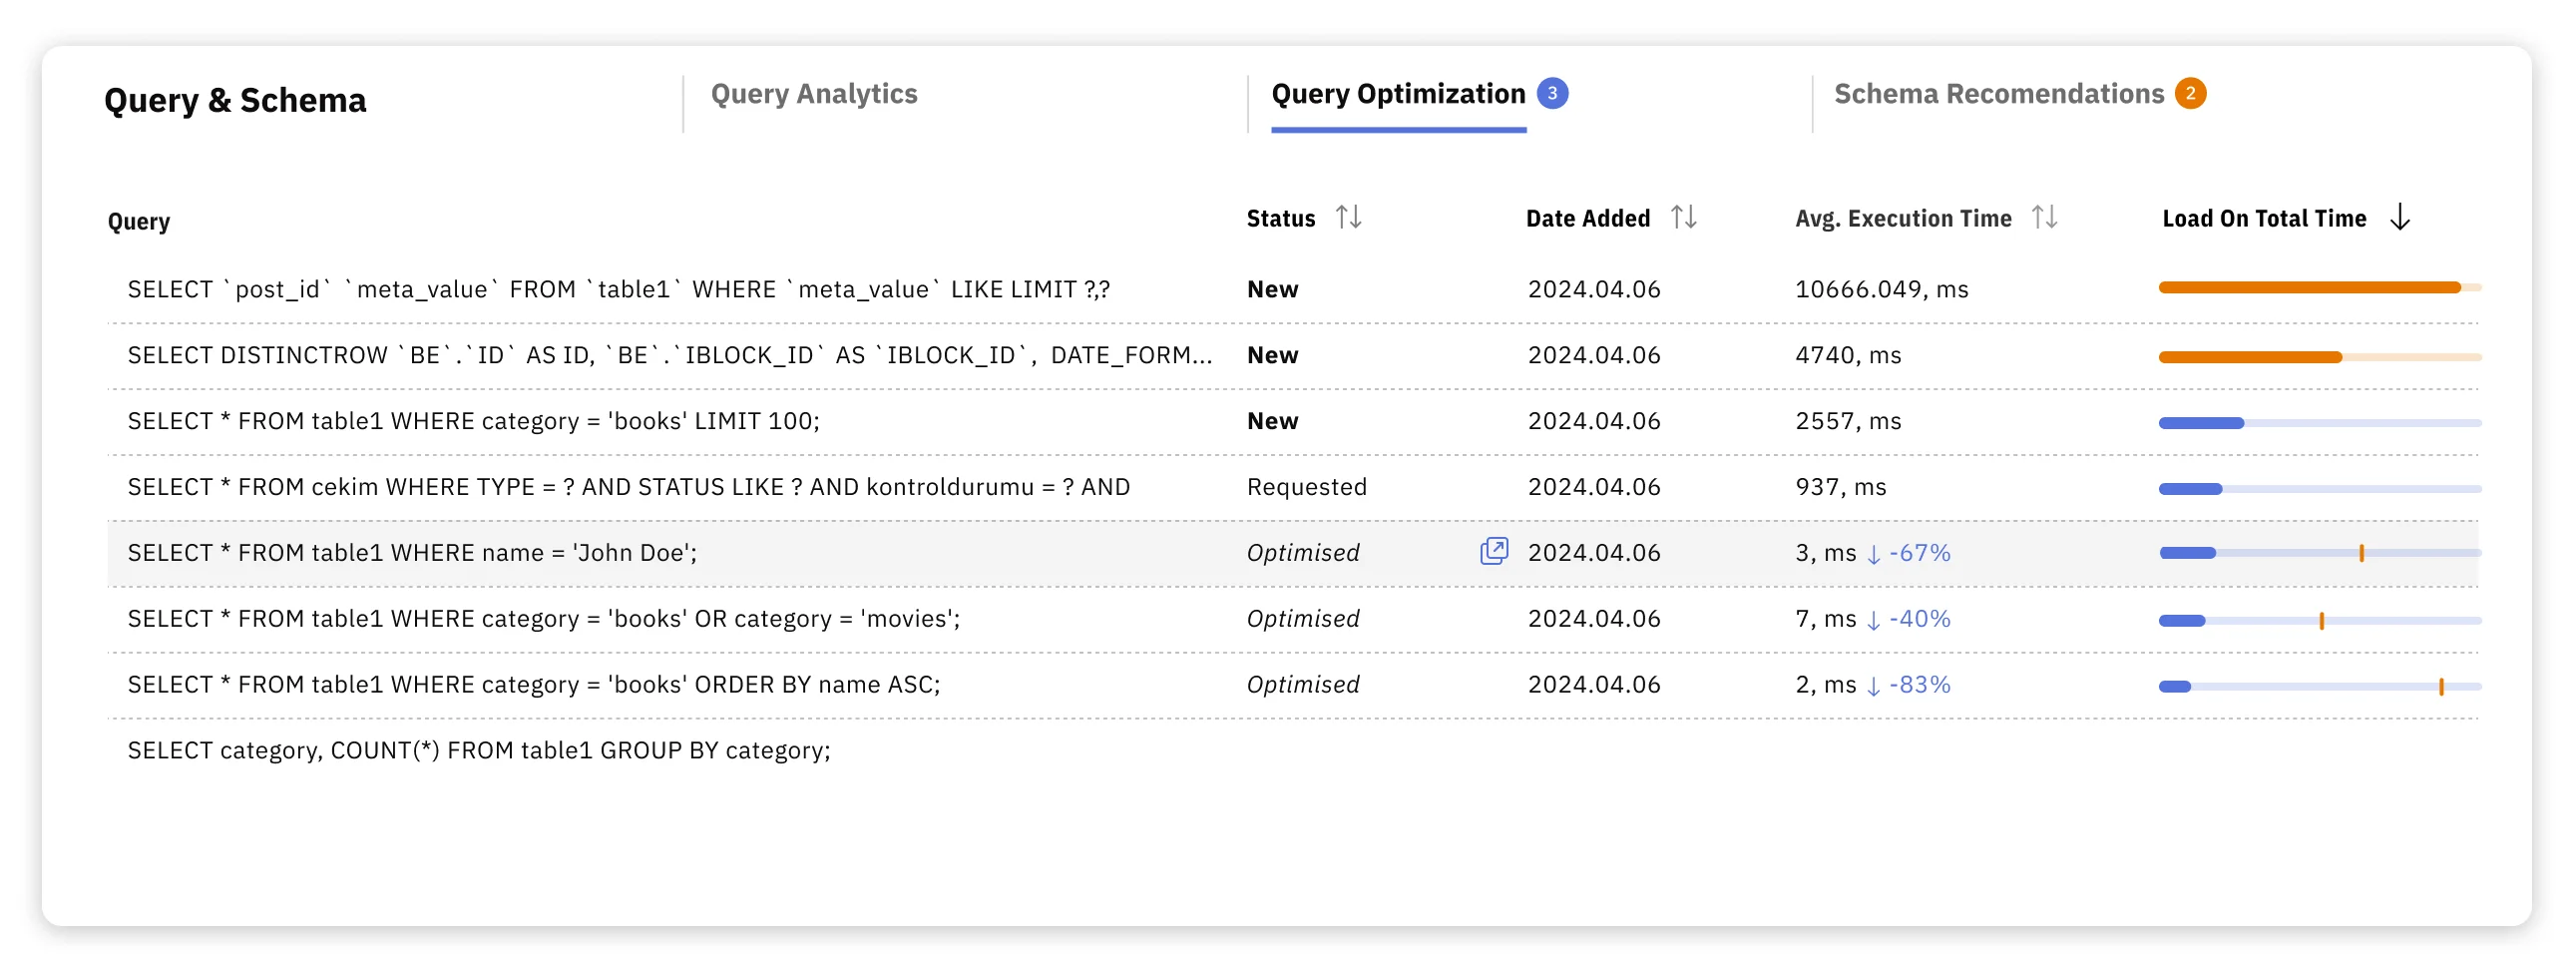
Task: Click the -83% improvement percentage
Action: pos(1920,684)
